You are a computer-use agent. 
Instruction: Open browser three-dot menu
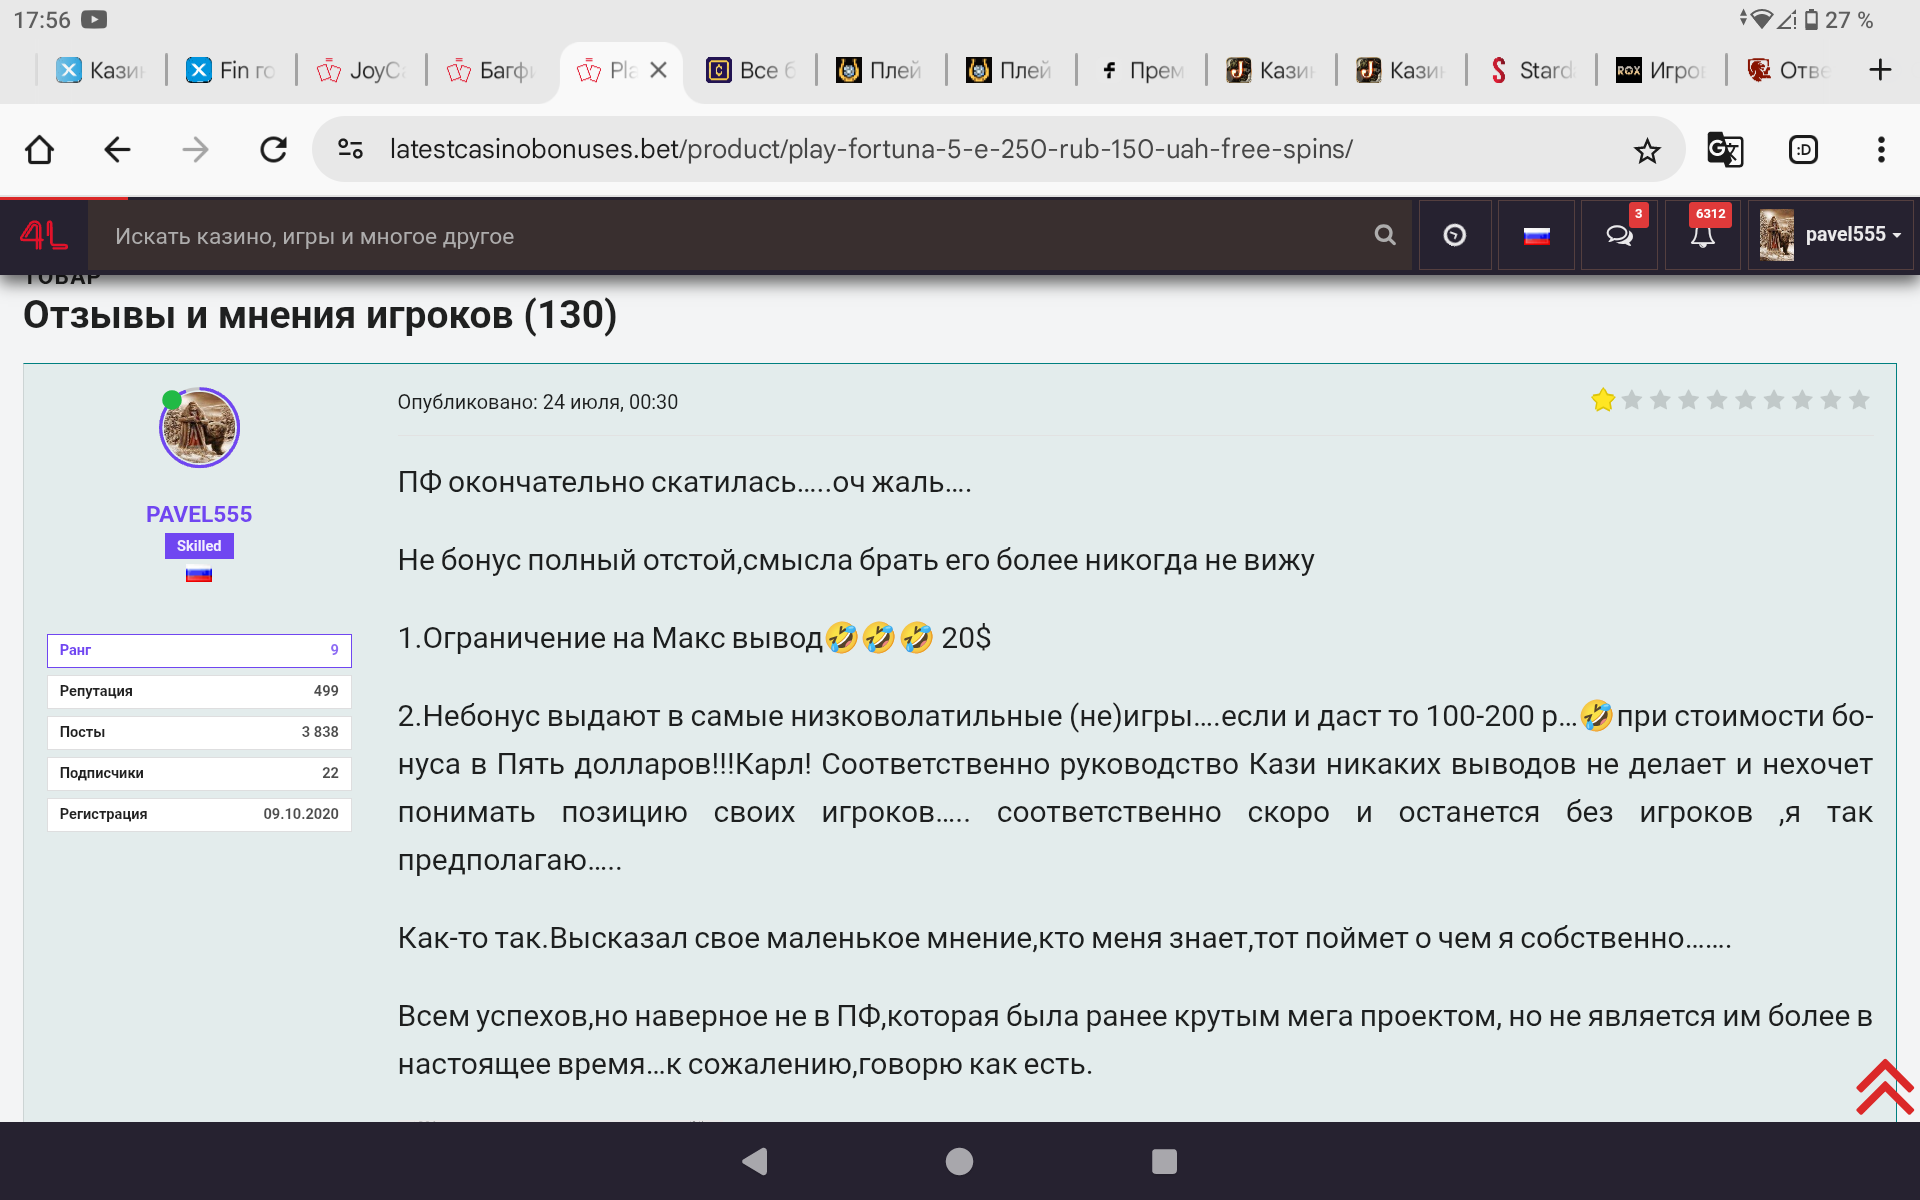[1881, 150]
